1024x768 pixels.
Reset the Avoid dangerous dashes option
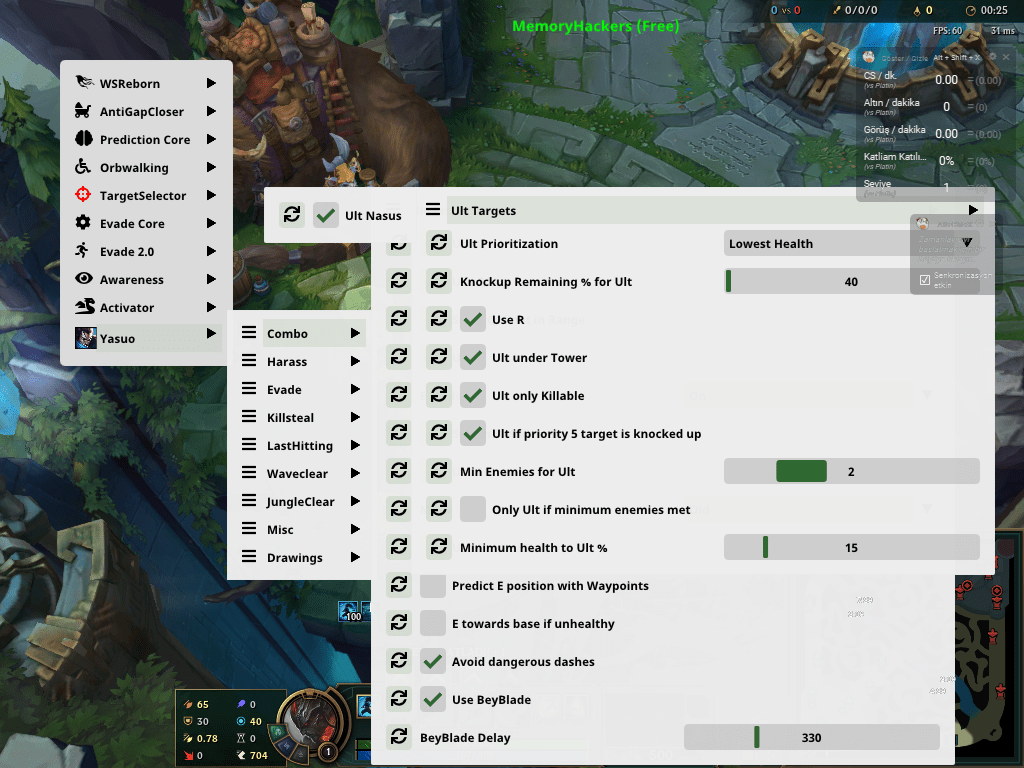tap(398, 661)
